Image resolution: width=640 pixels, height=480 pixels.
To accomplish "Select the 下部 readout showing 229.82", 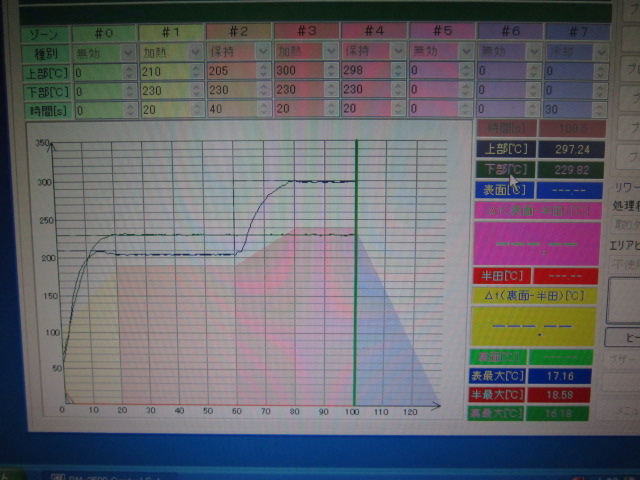I will [x=570, y=169].
